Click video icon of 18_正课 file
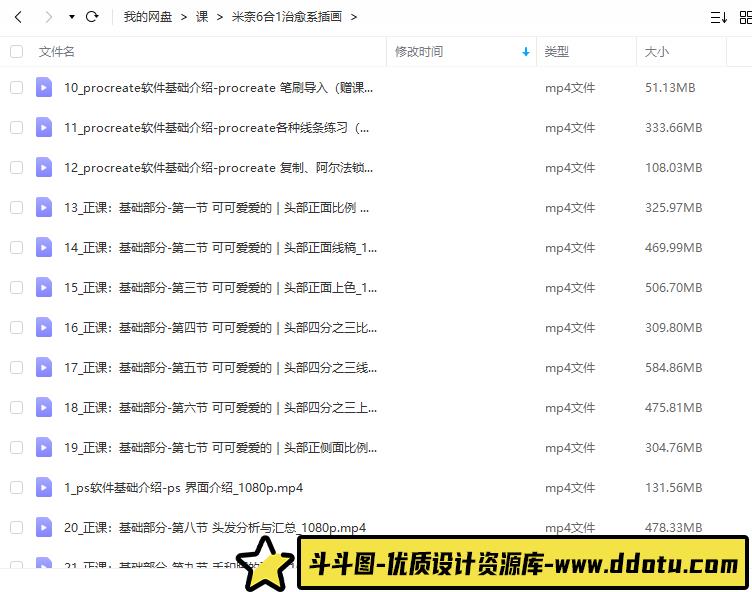752x592 pixels. coord(44,407)
